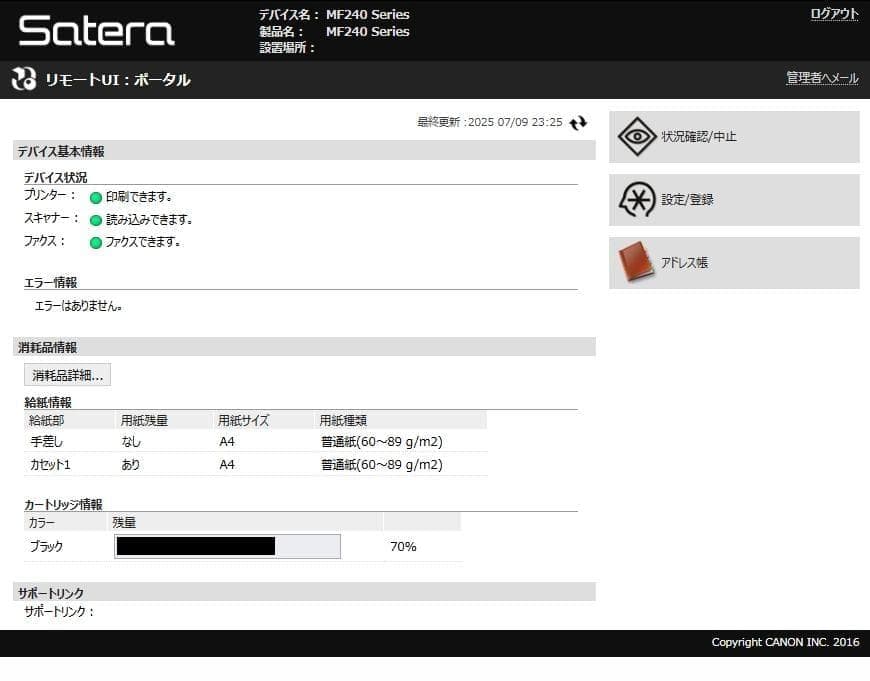Image resolution: width=870 pixels, height=681 pixels.
Task: Click the swirl icon beside リモートUI：ポータル
Action: (24, 80)
